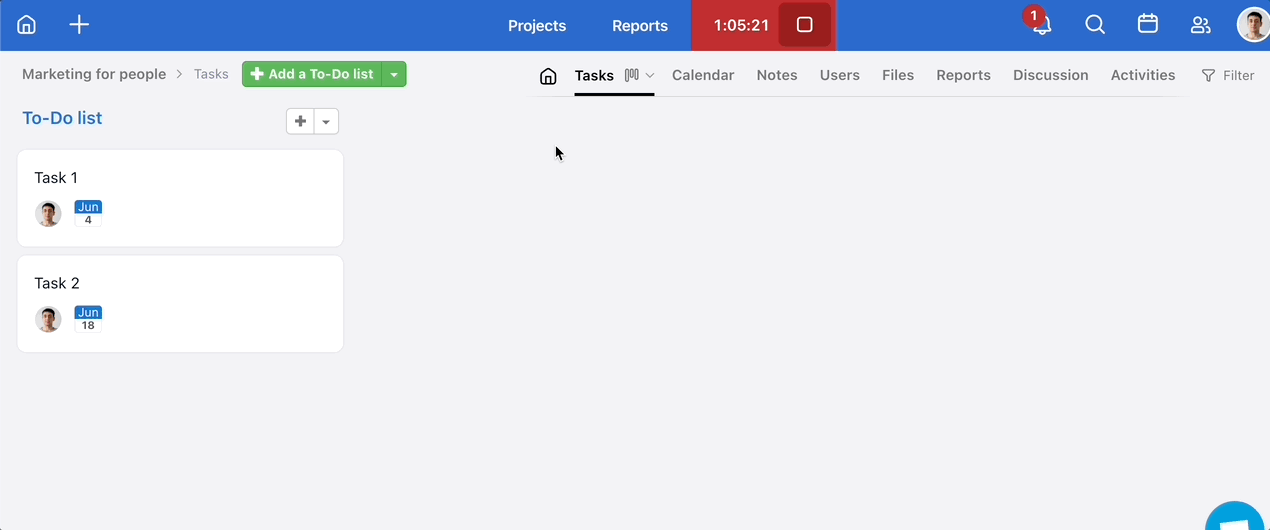Click the Task 1 assignee avatar
The height and width of the screenshot is (530, 1270).
click(x=48, y=214)
